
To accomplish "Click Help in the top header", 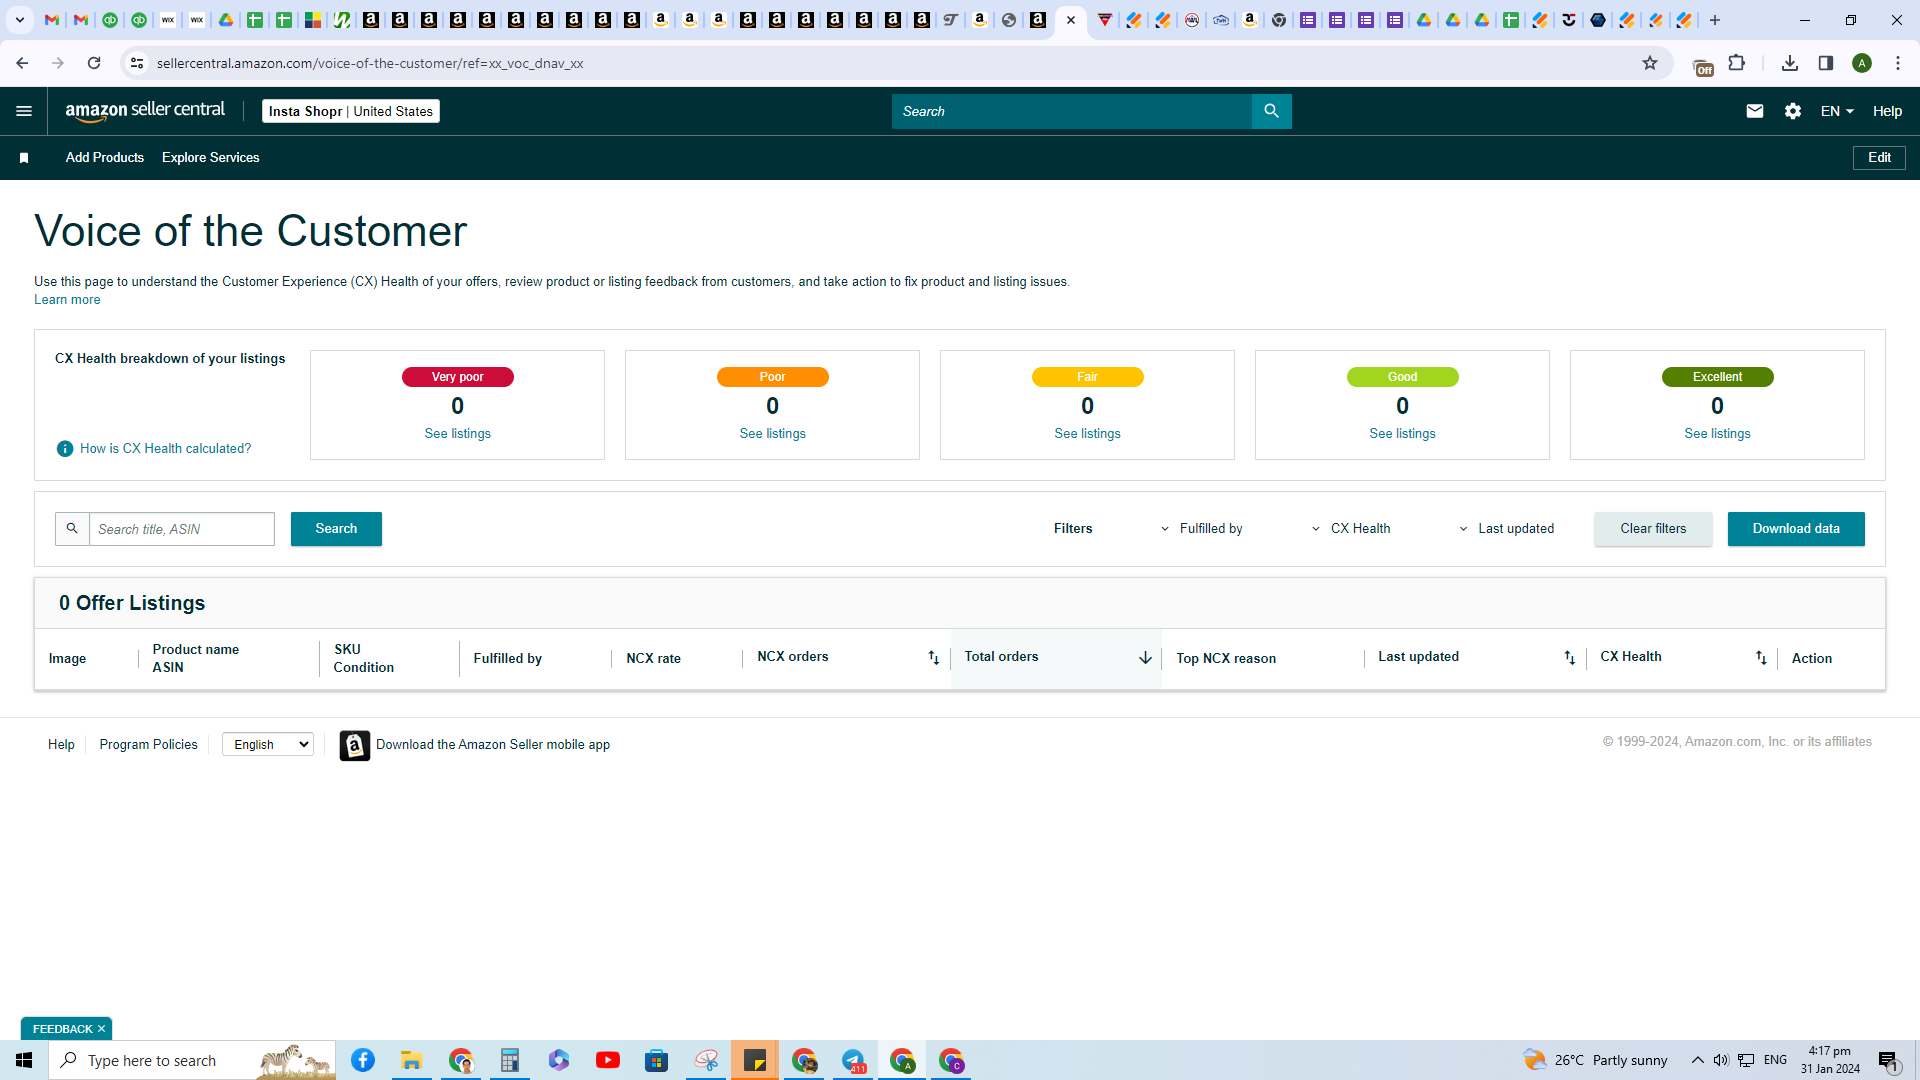I will coord(1887,111).
